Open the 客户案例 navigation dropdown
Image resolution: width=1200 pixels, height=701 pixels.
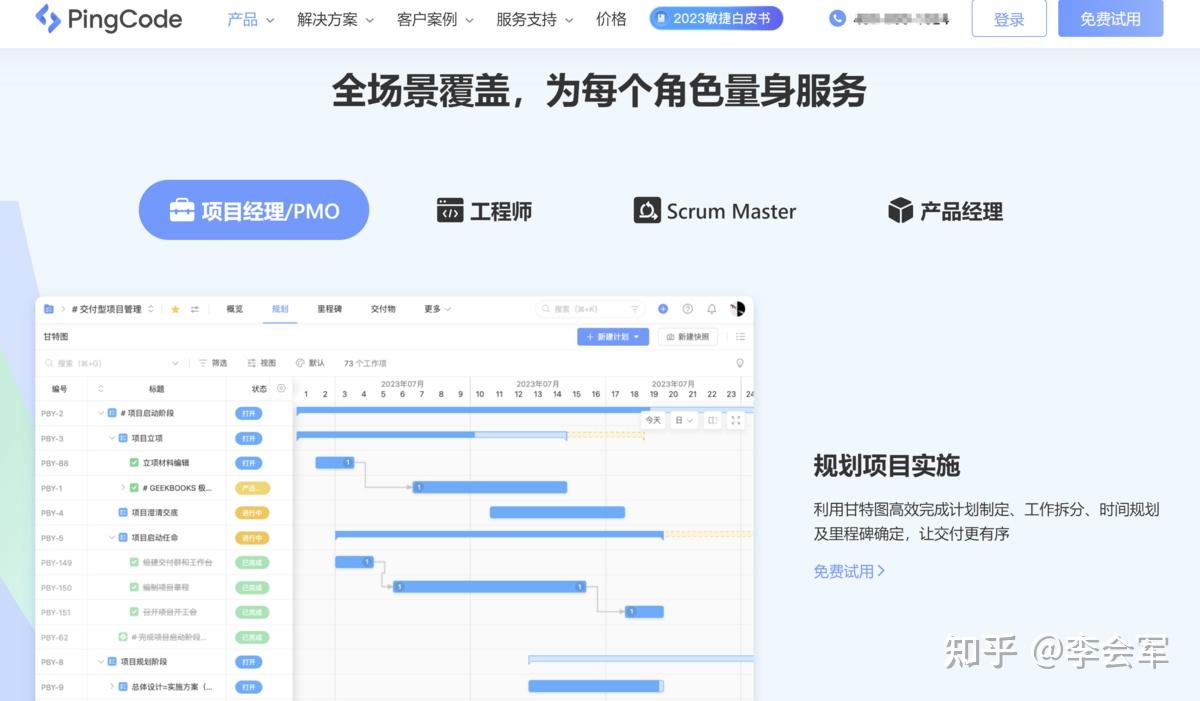(x=435, y=19)
